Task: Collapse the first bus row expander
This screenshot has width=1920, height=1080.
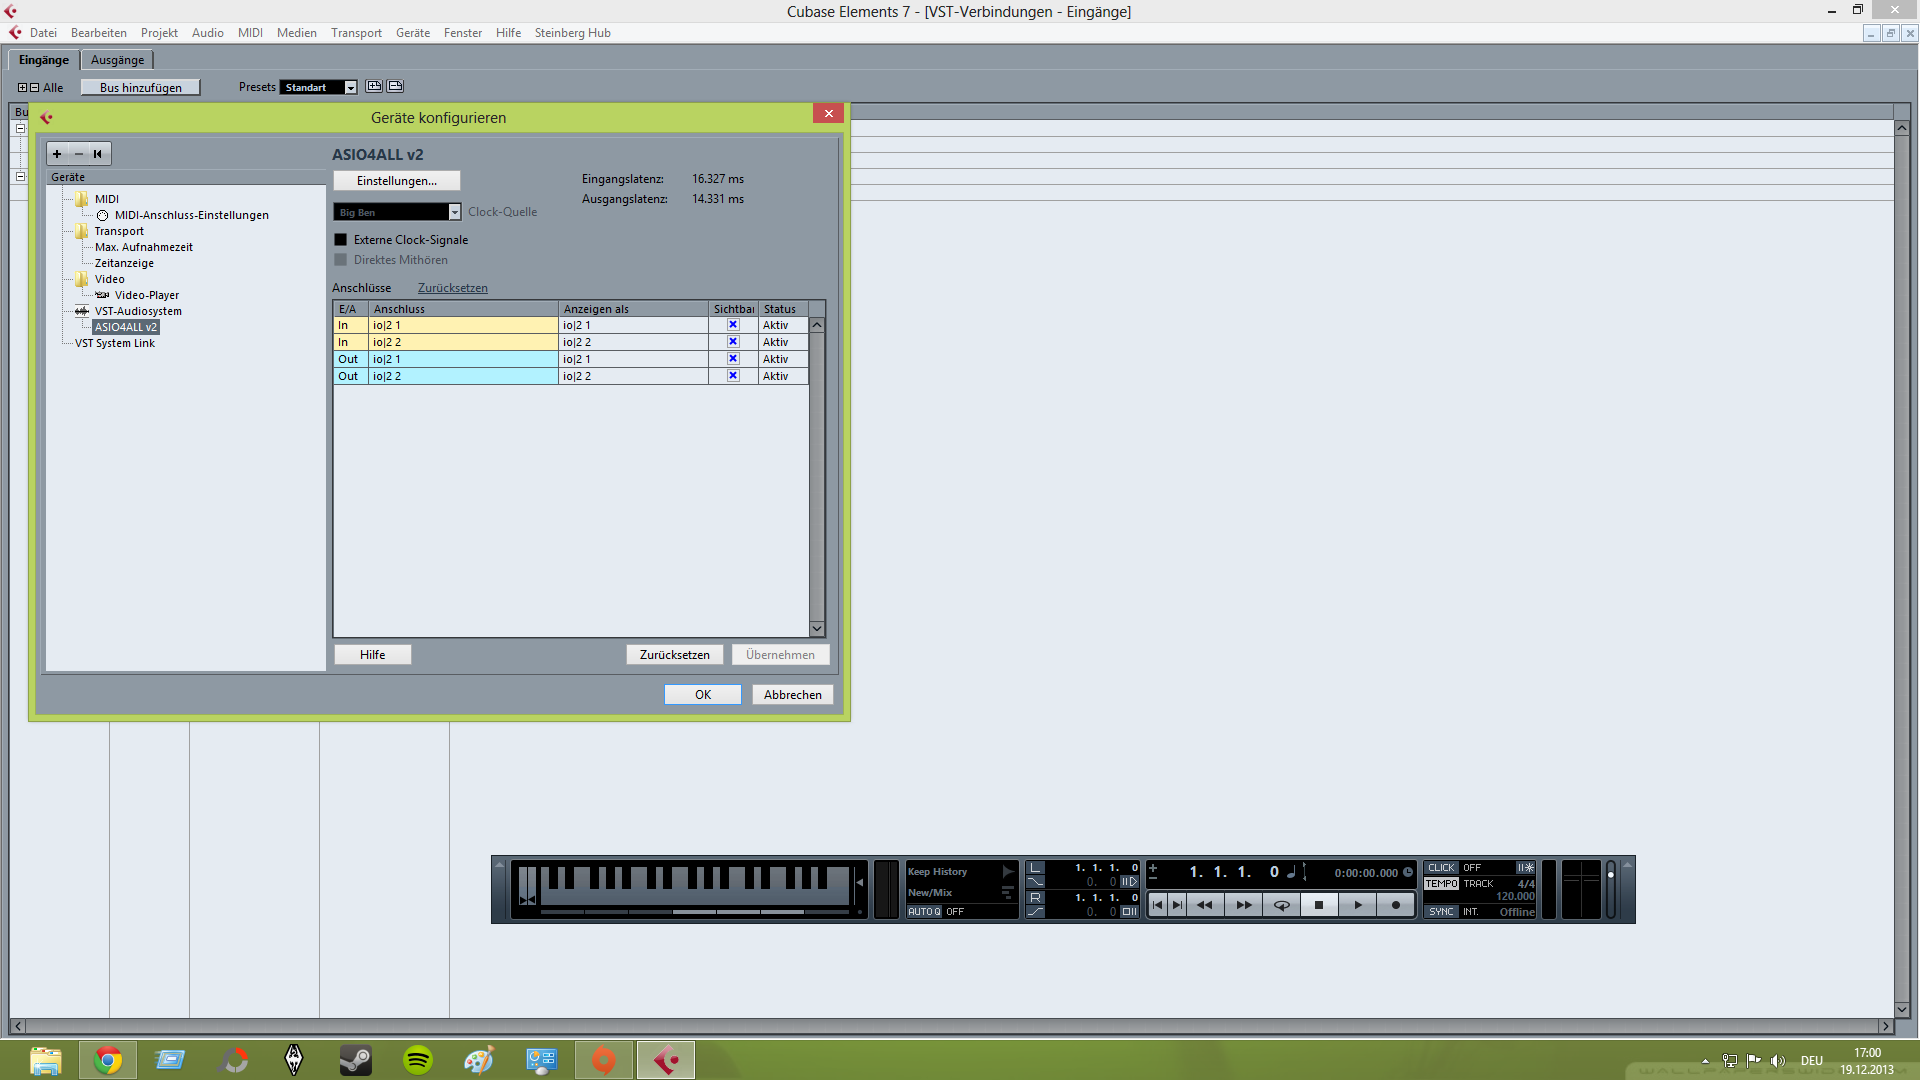Action: [x=20, y=129]
